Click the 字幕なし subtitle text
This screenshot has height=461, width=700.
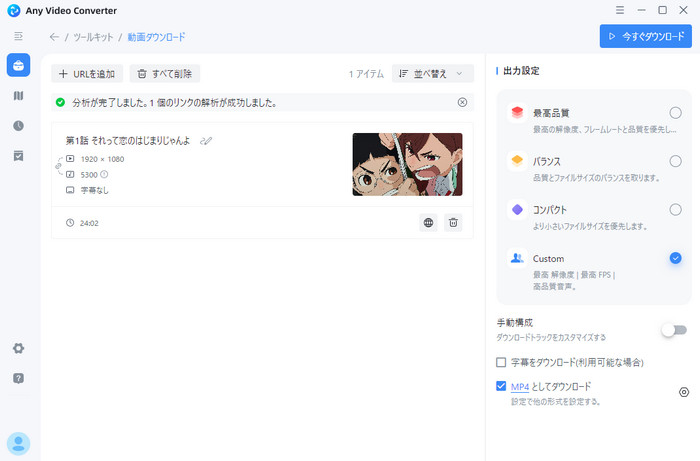point(95,190)
